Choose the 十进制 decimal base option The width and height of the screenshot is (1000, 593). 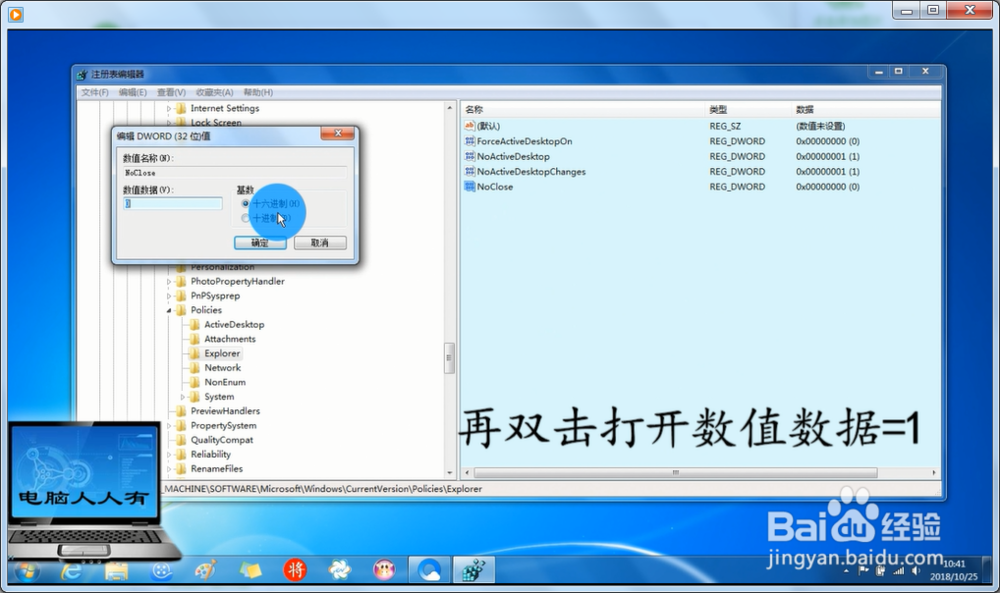[247, 218]
